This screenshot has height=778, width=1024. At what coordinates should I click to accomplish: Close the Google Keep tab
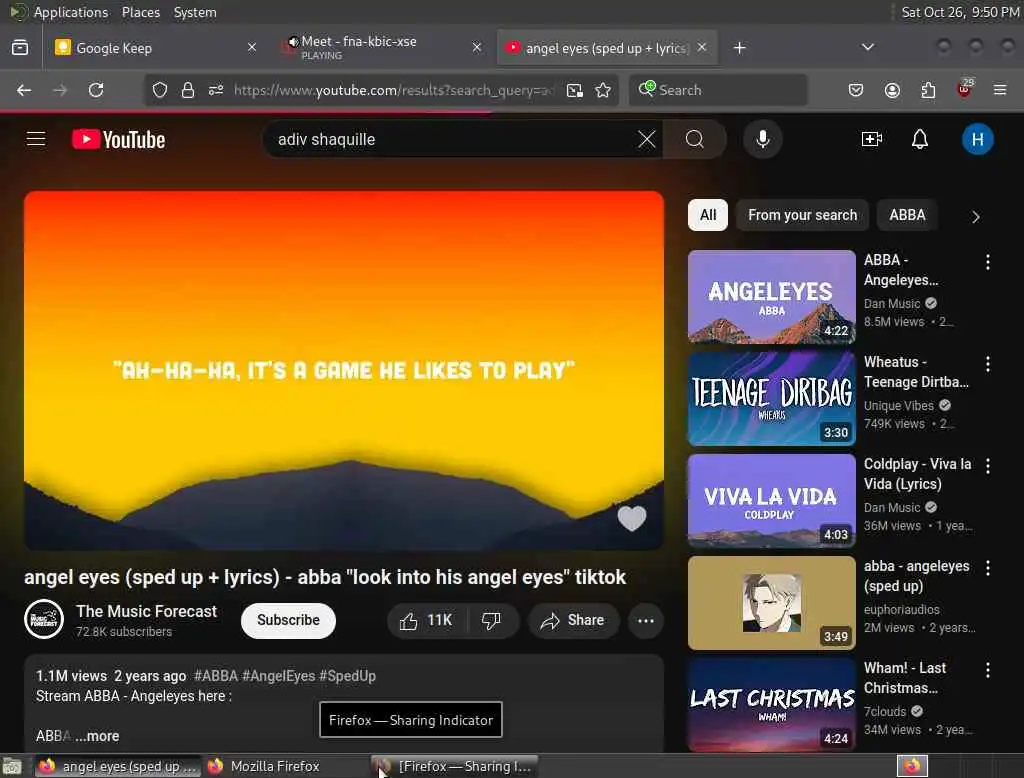pos(251,47)
